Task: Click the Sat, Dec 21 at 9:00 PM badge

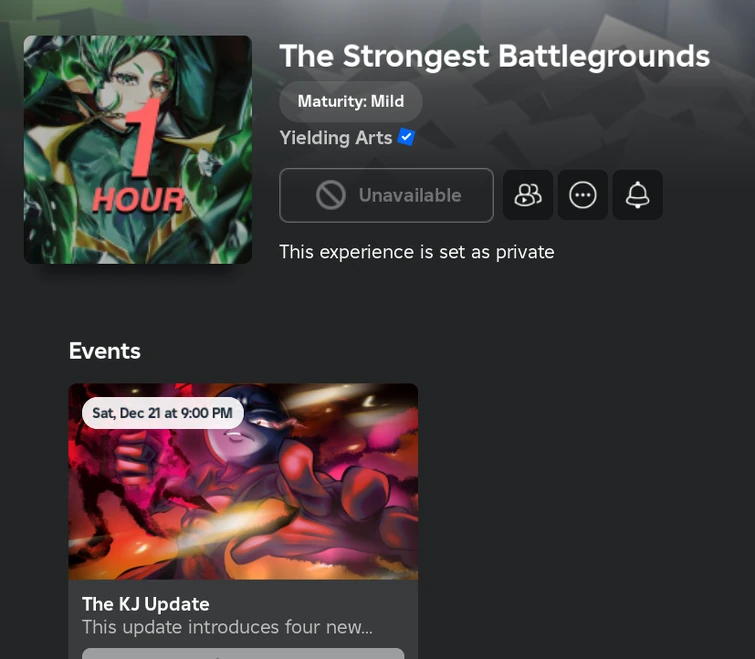Action: [163, 413]
